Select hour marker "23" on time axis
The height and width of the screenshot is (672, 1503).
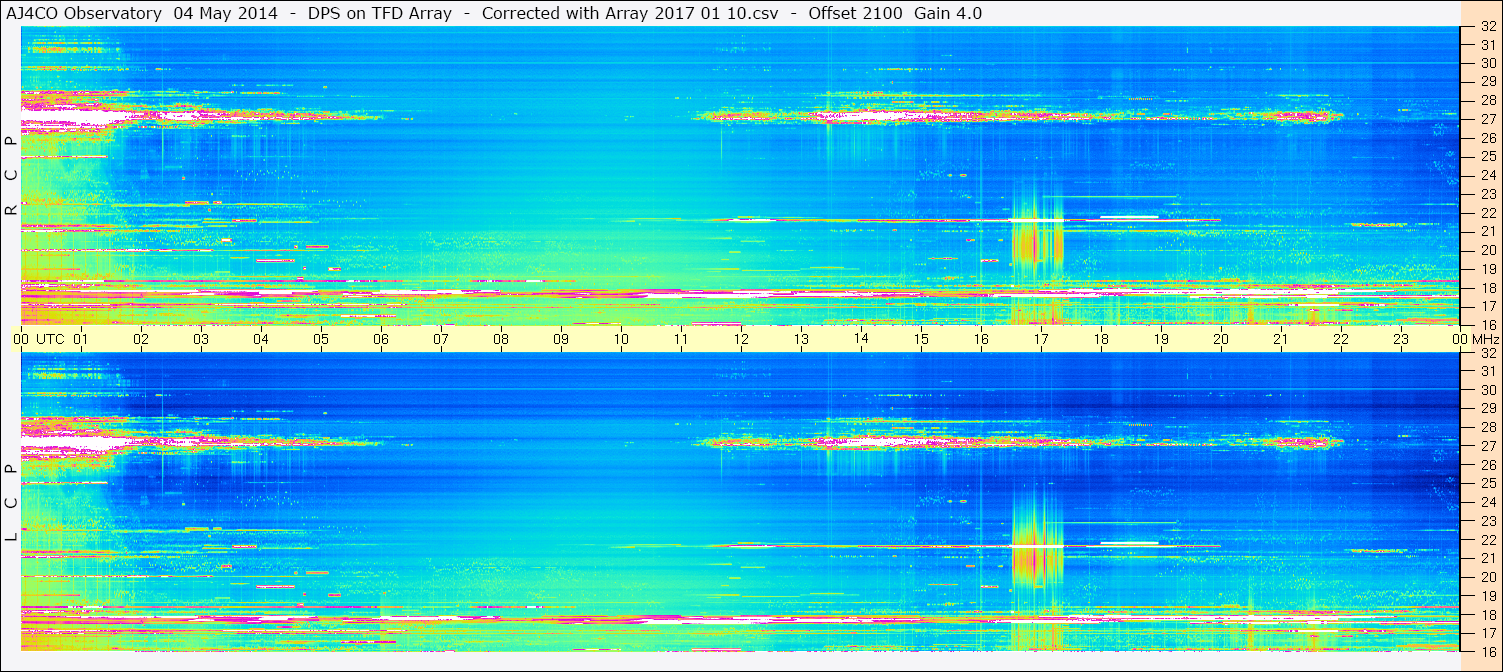point(1401,339)
